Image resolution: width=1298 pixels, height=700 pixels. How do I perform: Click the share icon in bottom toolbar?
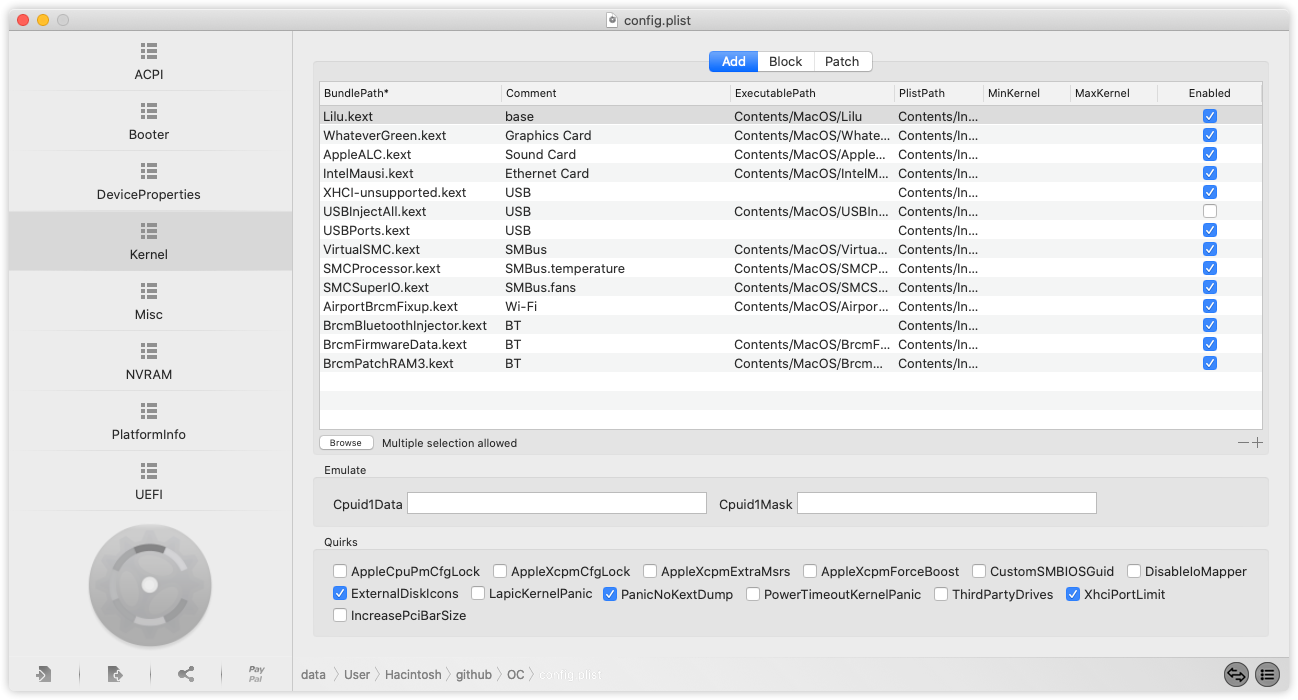point(186,674)
